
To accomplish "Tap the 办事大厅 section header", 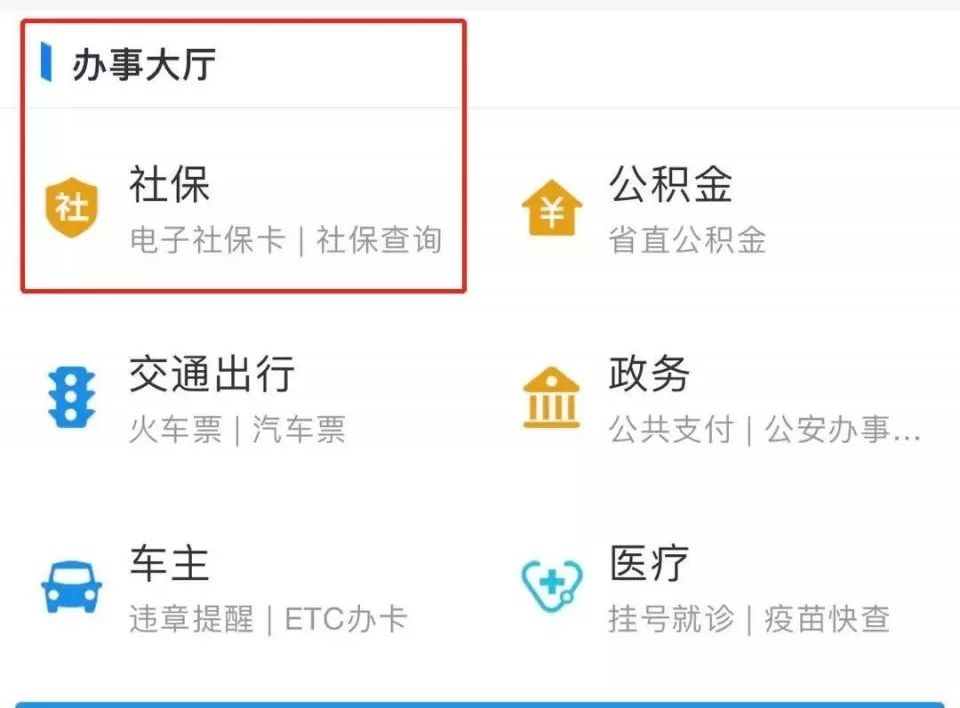I will click(x=143, y=64).
